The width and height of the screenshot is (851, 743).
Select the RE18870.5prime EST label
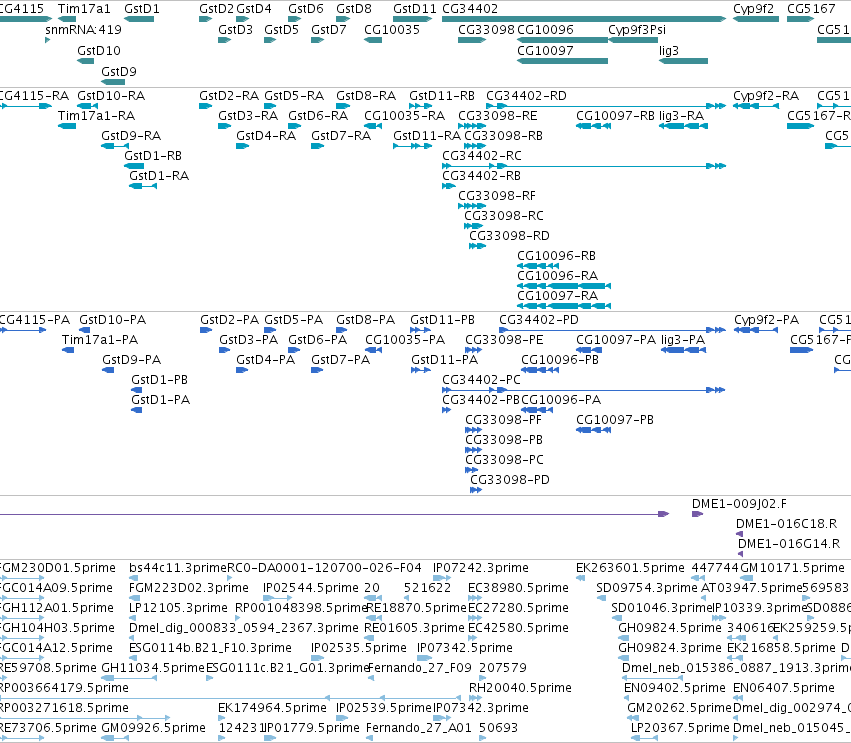pos(417,608)
